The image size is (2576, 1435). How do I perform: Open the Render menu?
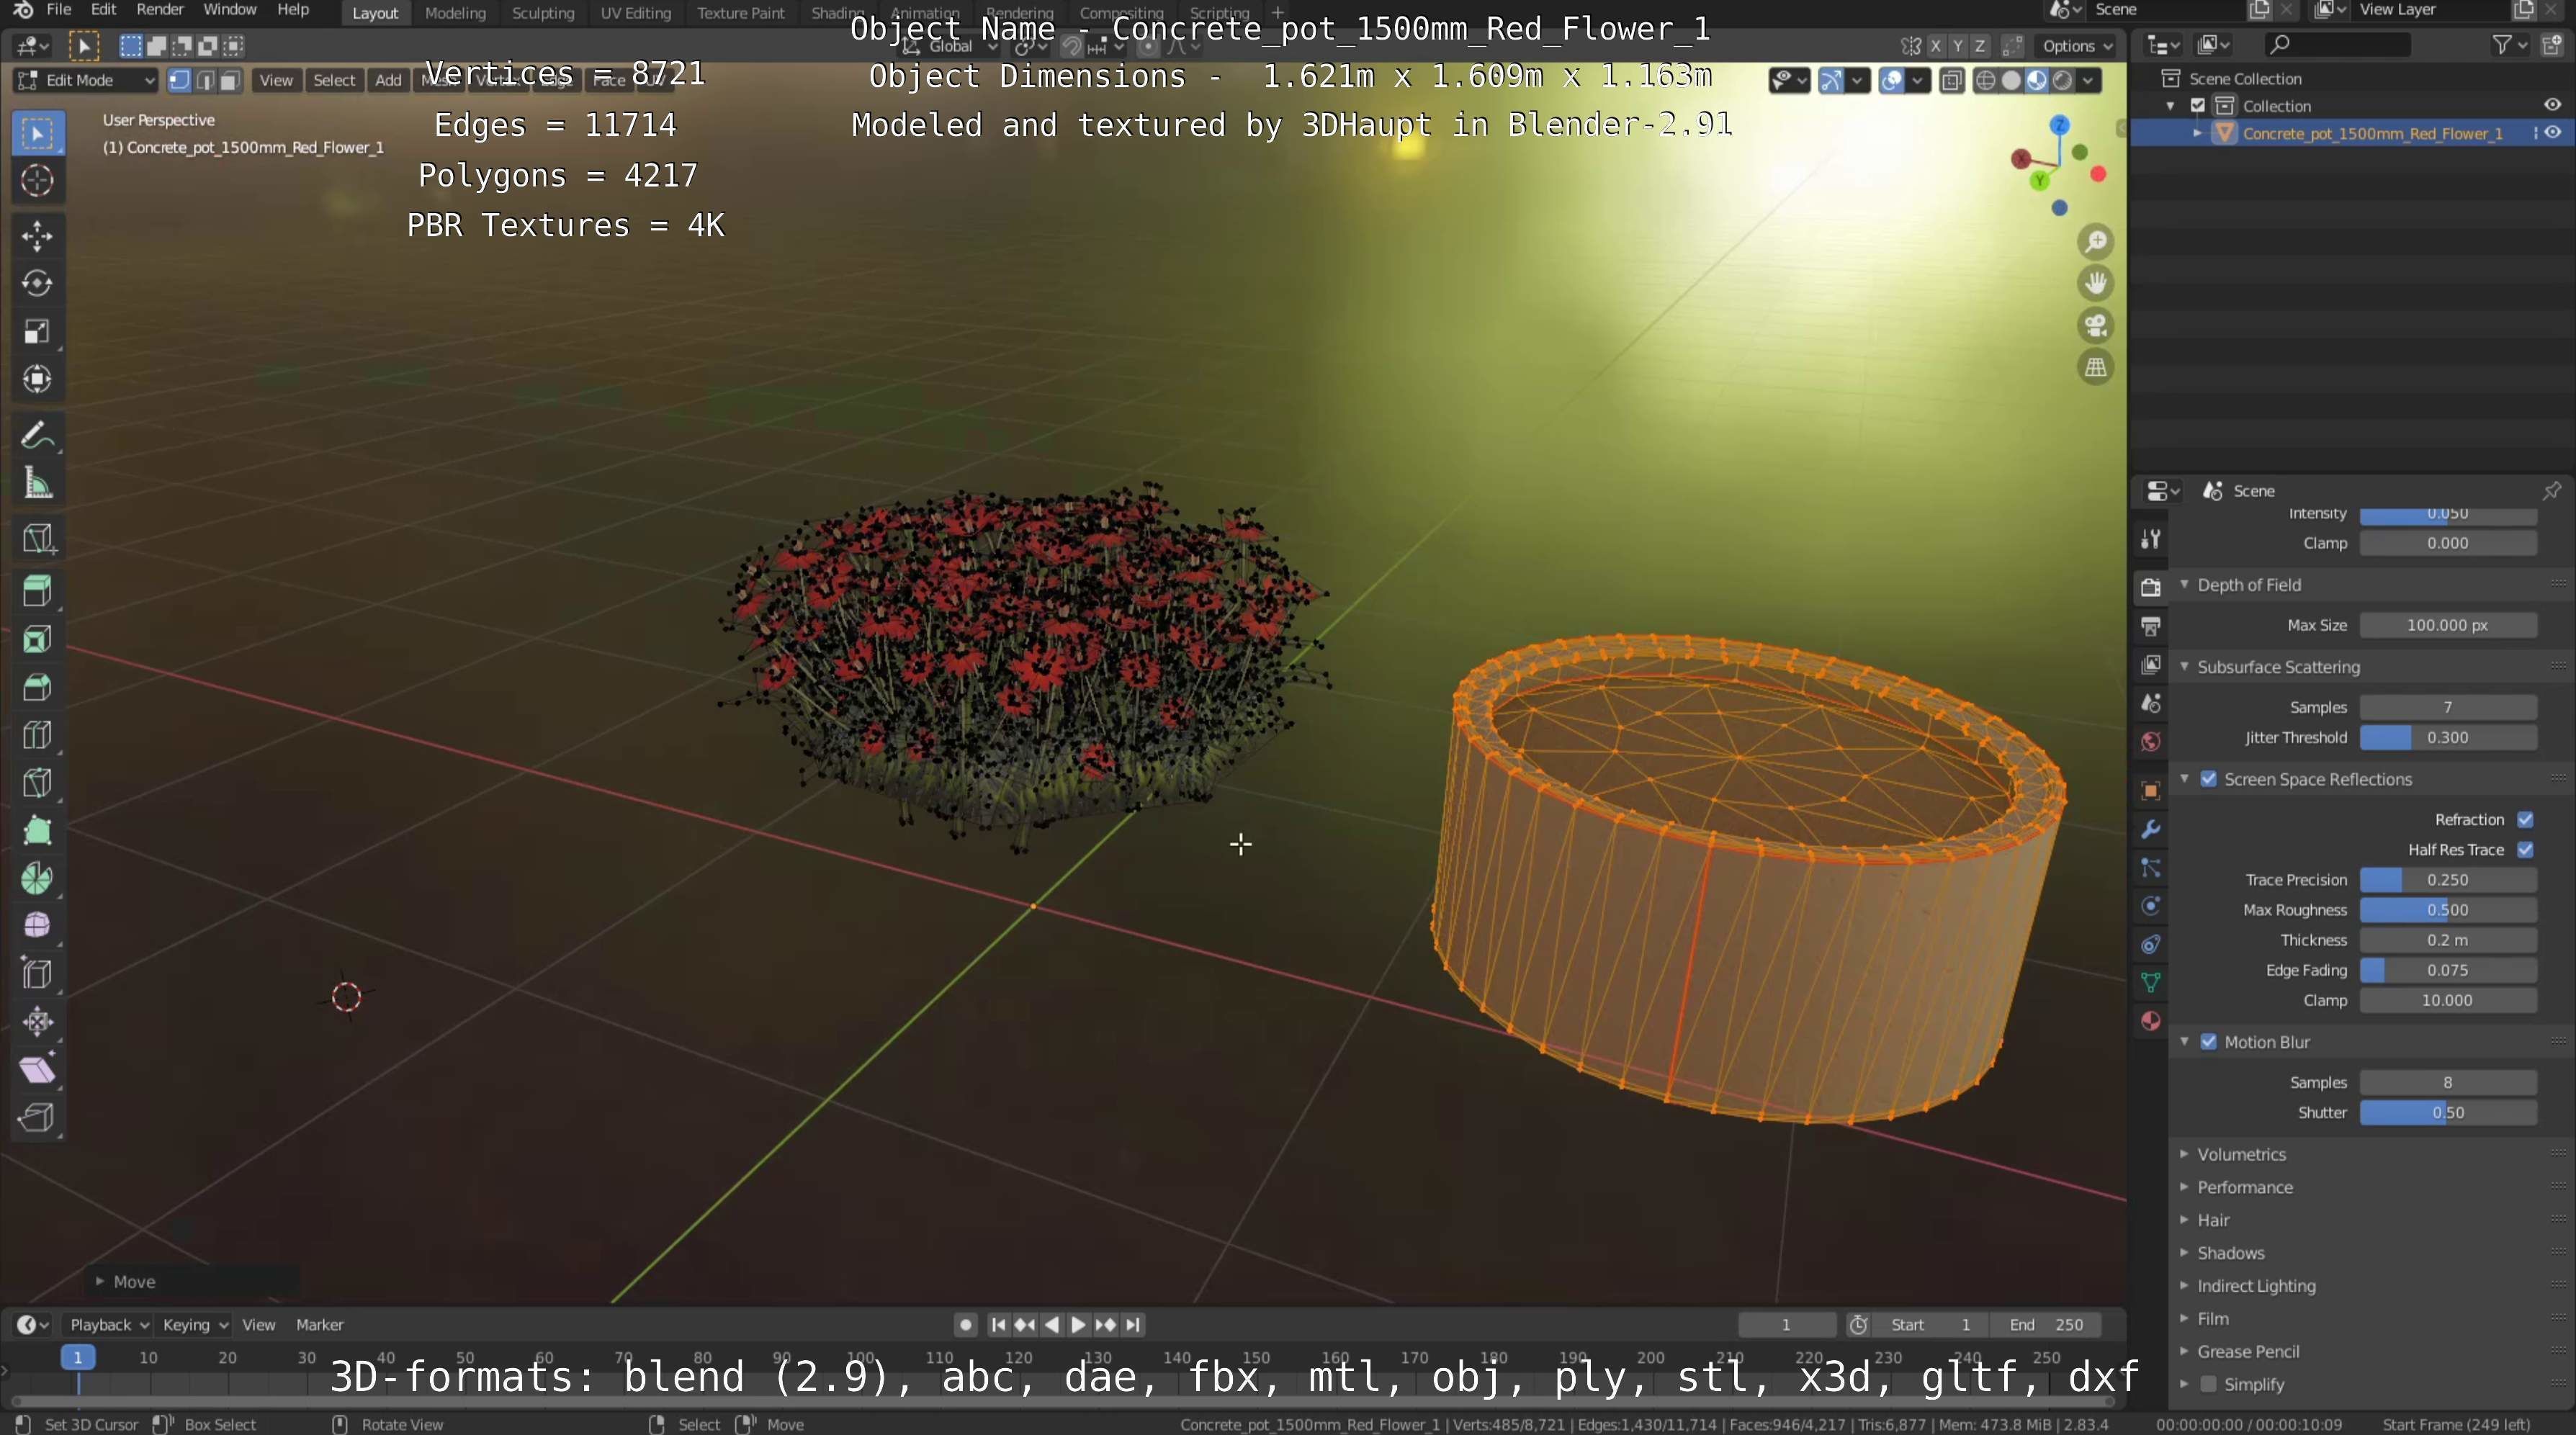(160, 10)
